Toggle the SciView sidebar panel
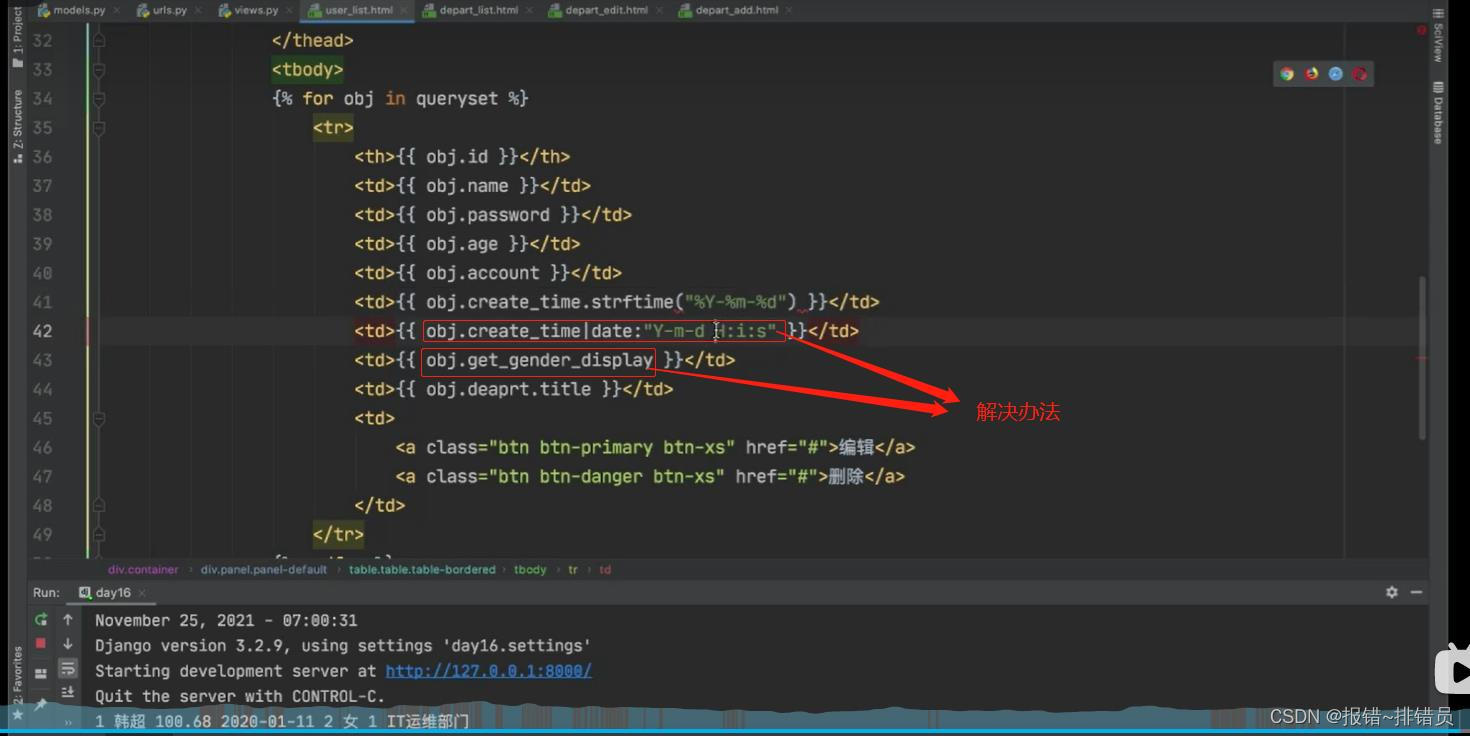This screenshot has width=1470, height=736. (1437, 44)
